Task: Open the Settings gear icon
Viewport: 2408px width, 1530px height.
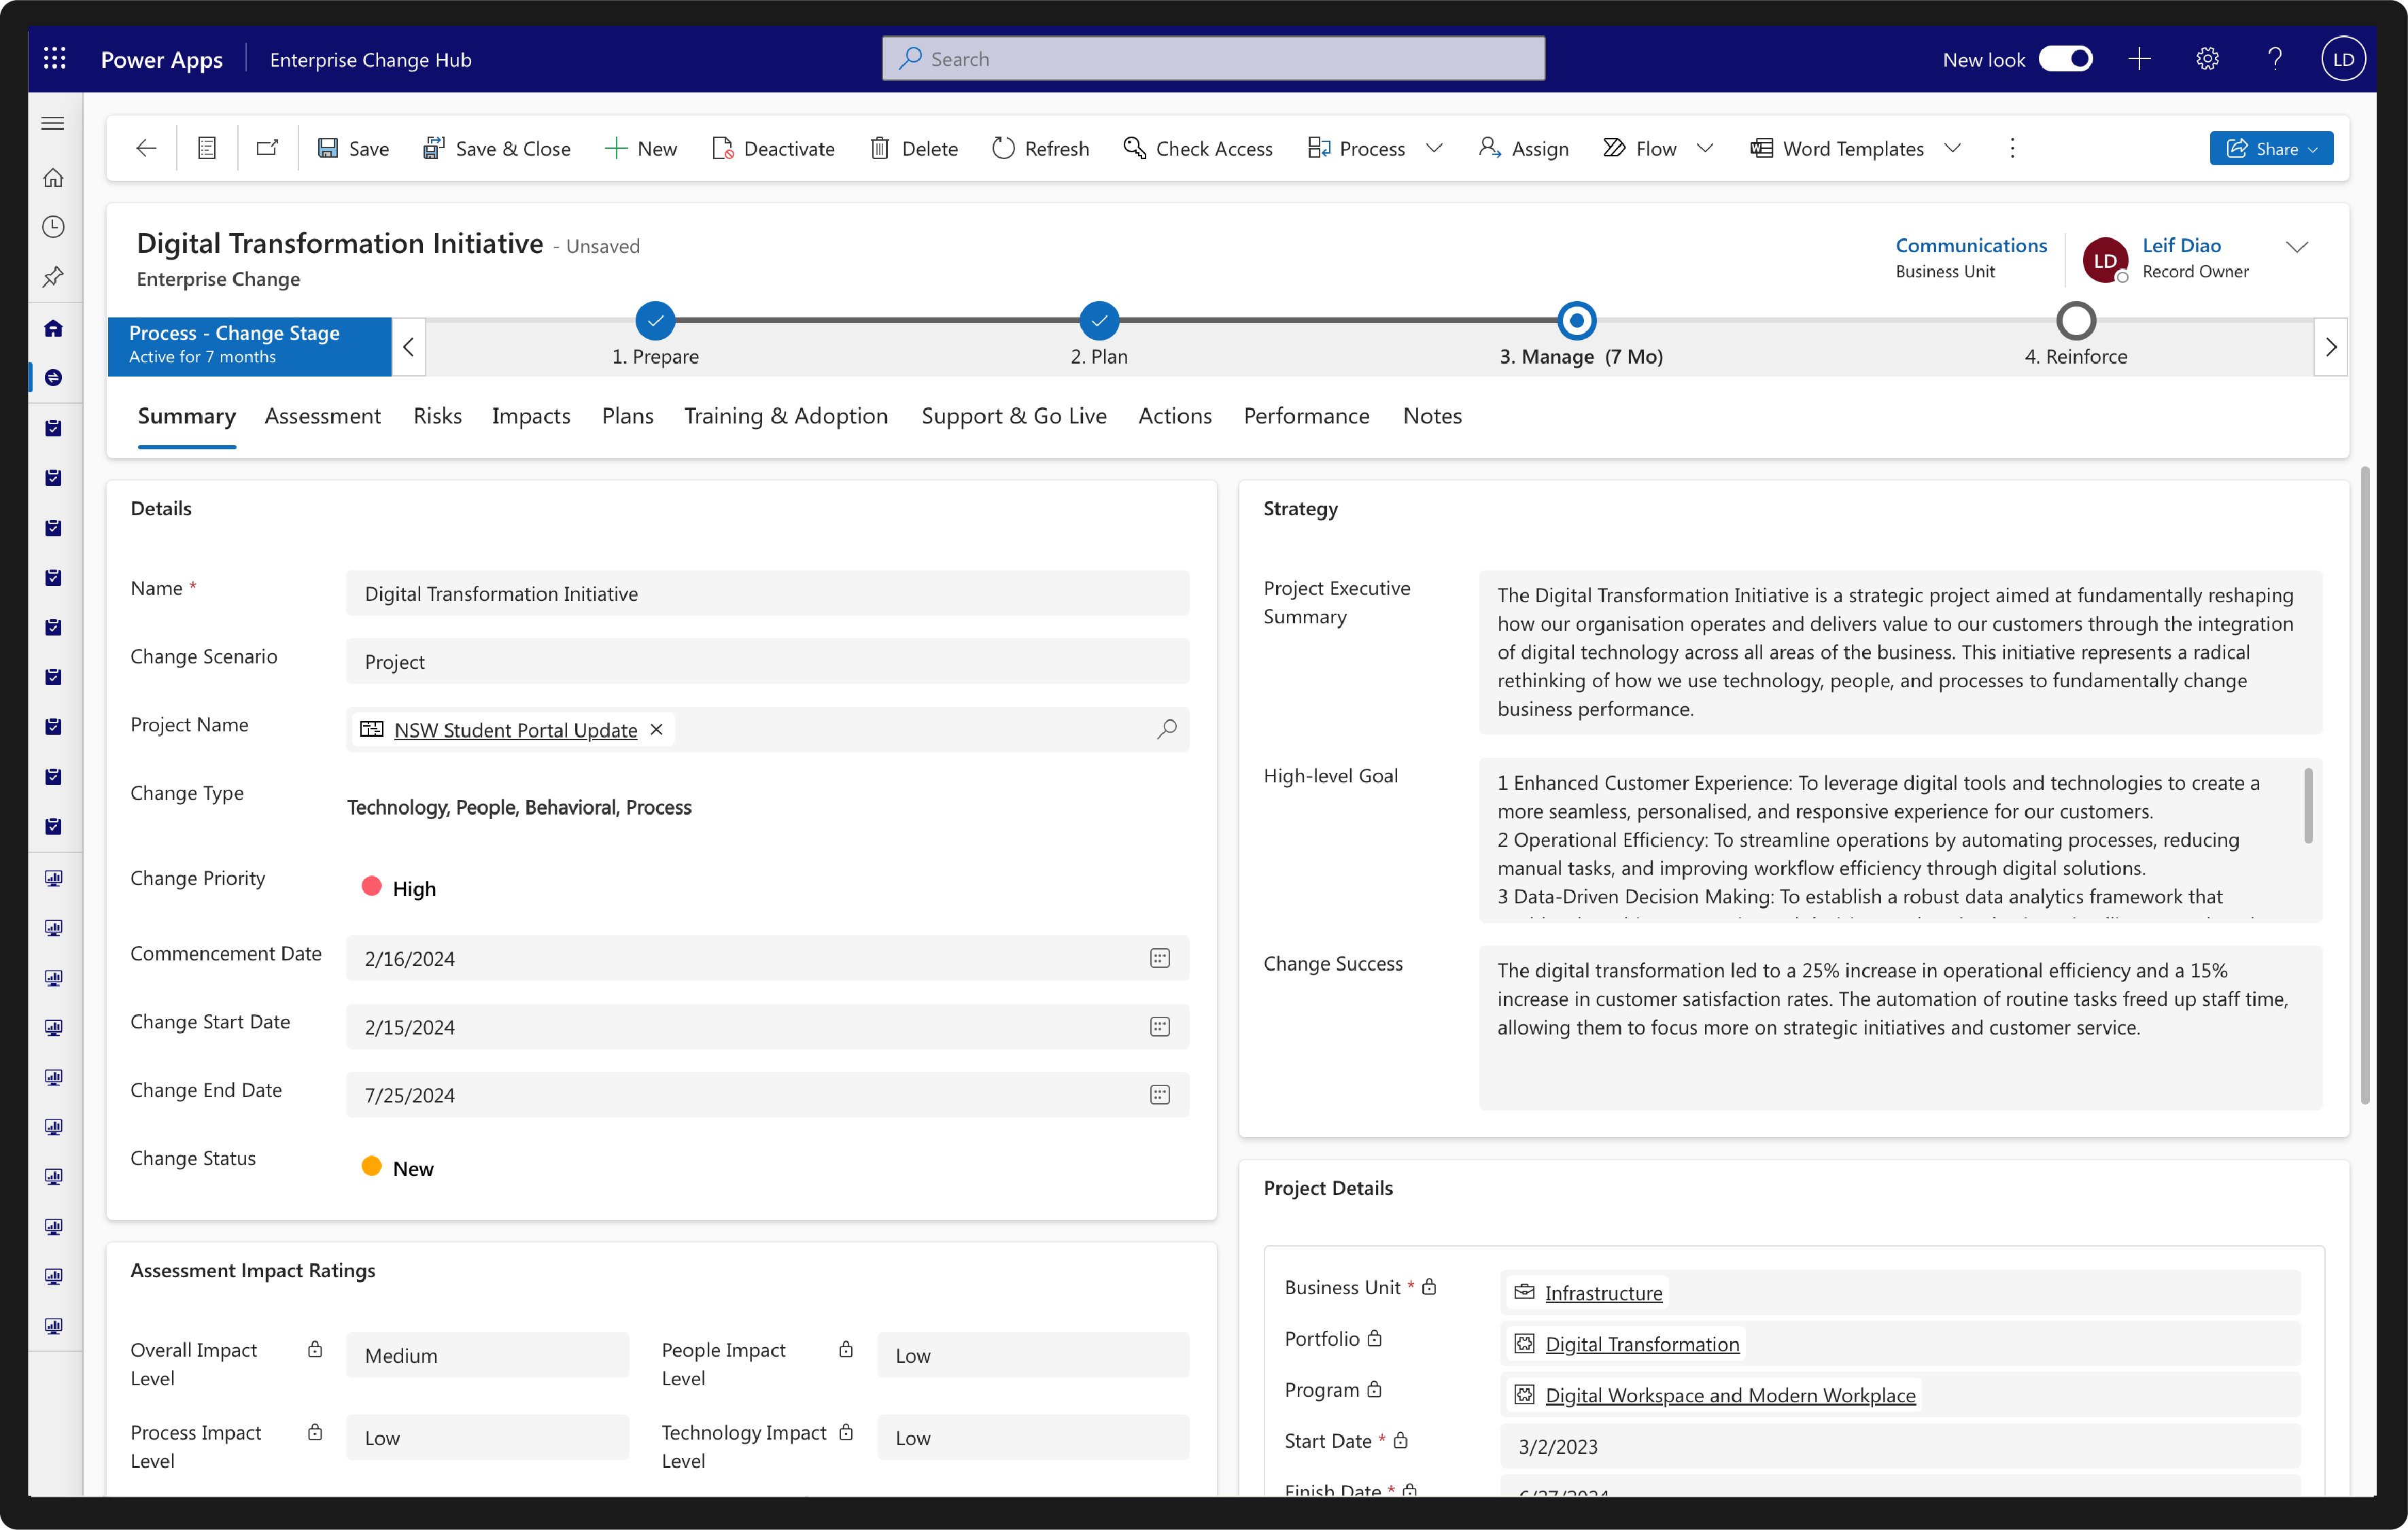Action: (x=2207, y=59)
